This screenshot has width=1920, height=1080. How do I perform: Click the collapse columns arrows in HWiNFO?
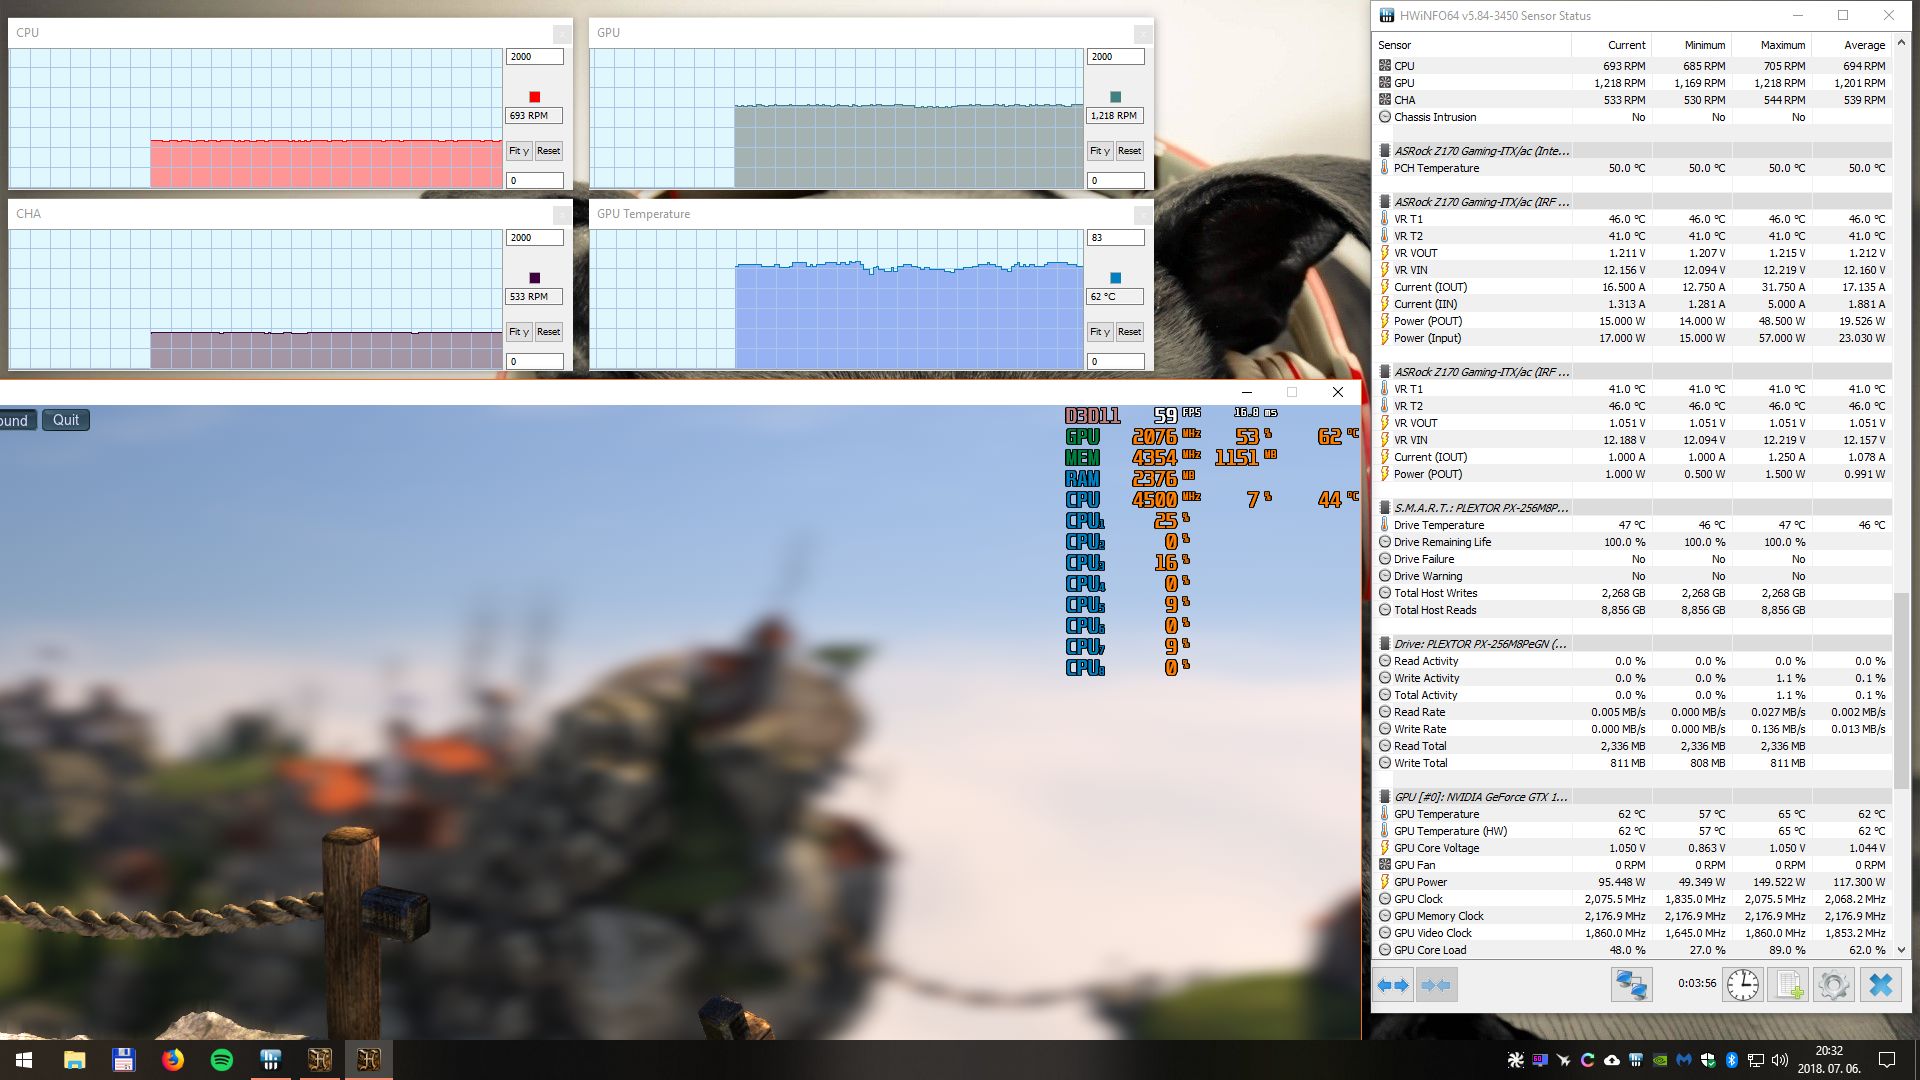pyautogui.click(x=1437, y=985)
